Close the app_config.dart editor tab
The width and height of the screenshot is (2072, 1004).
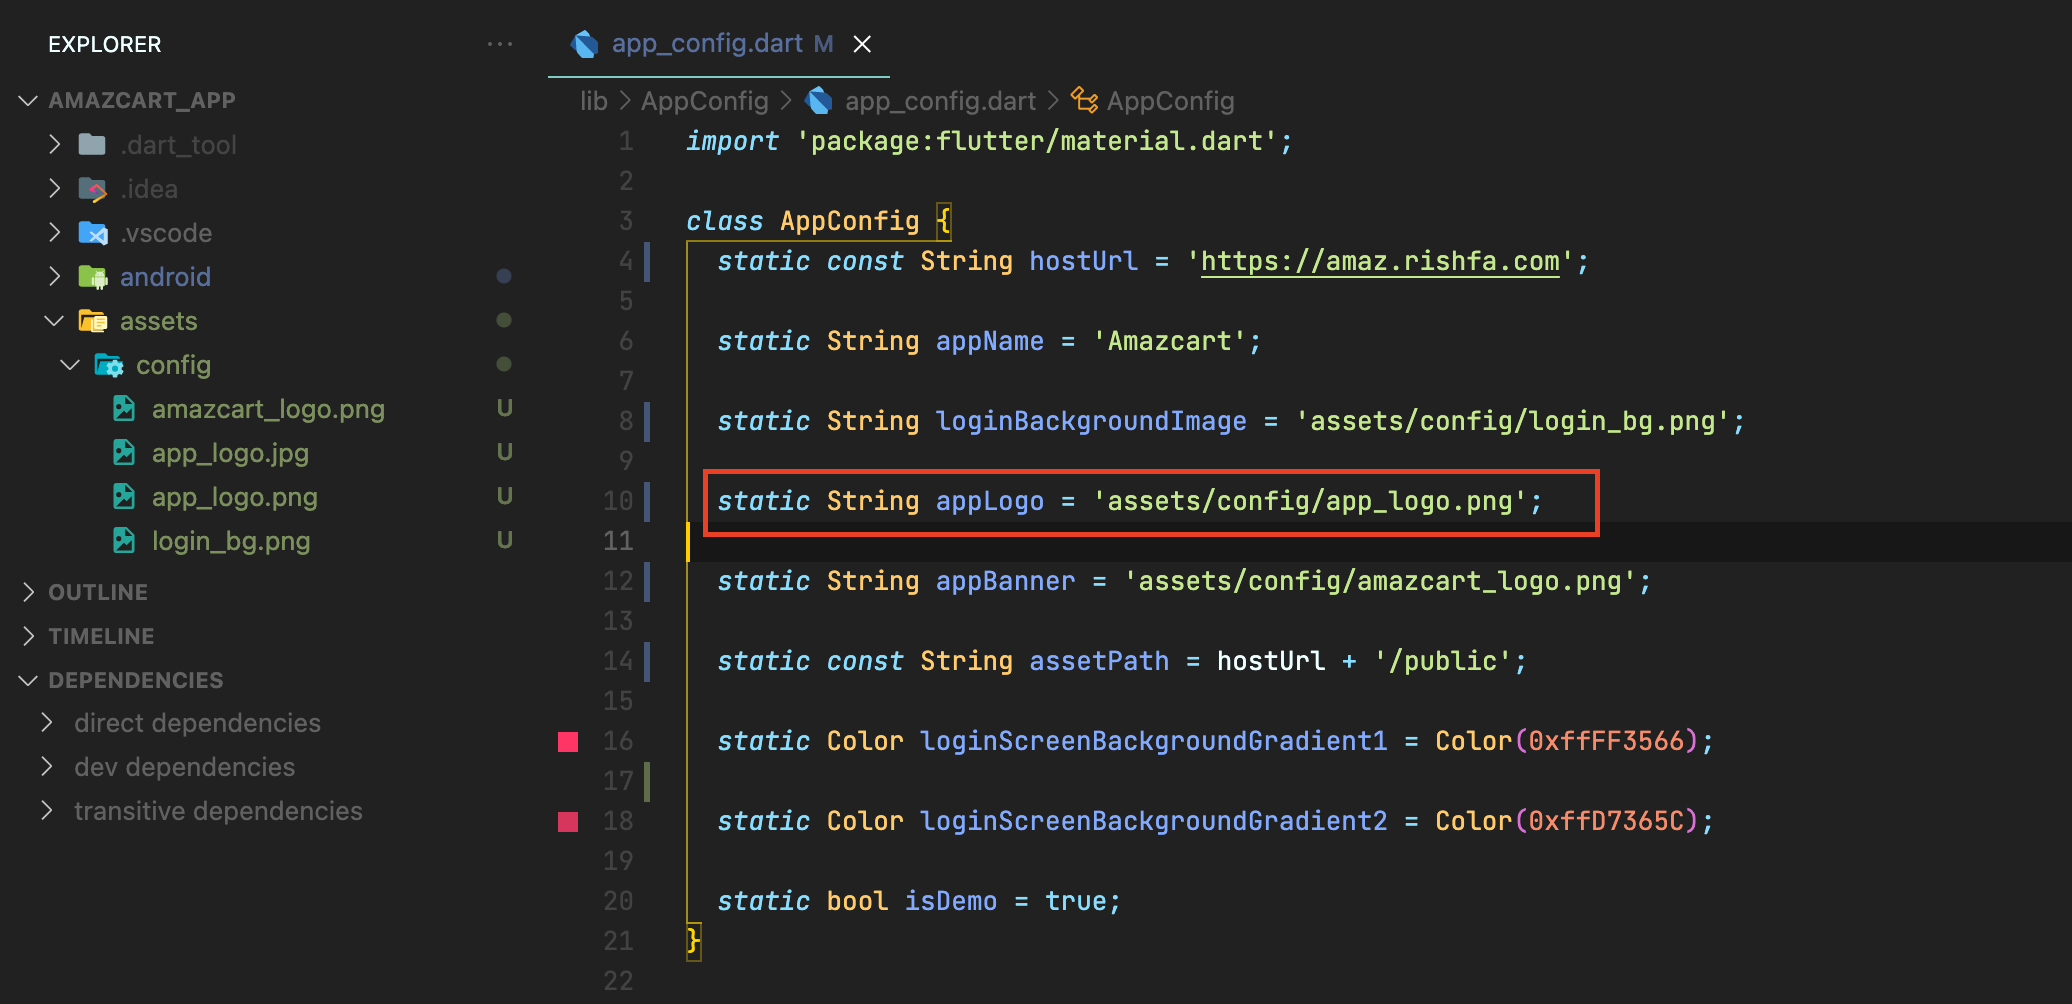click(x=862, y=44)
